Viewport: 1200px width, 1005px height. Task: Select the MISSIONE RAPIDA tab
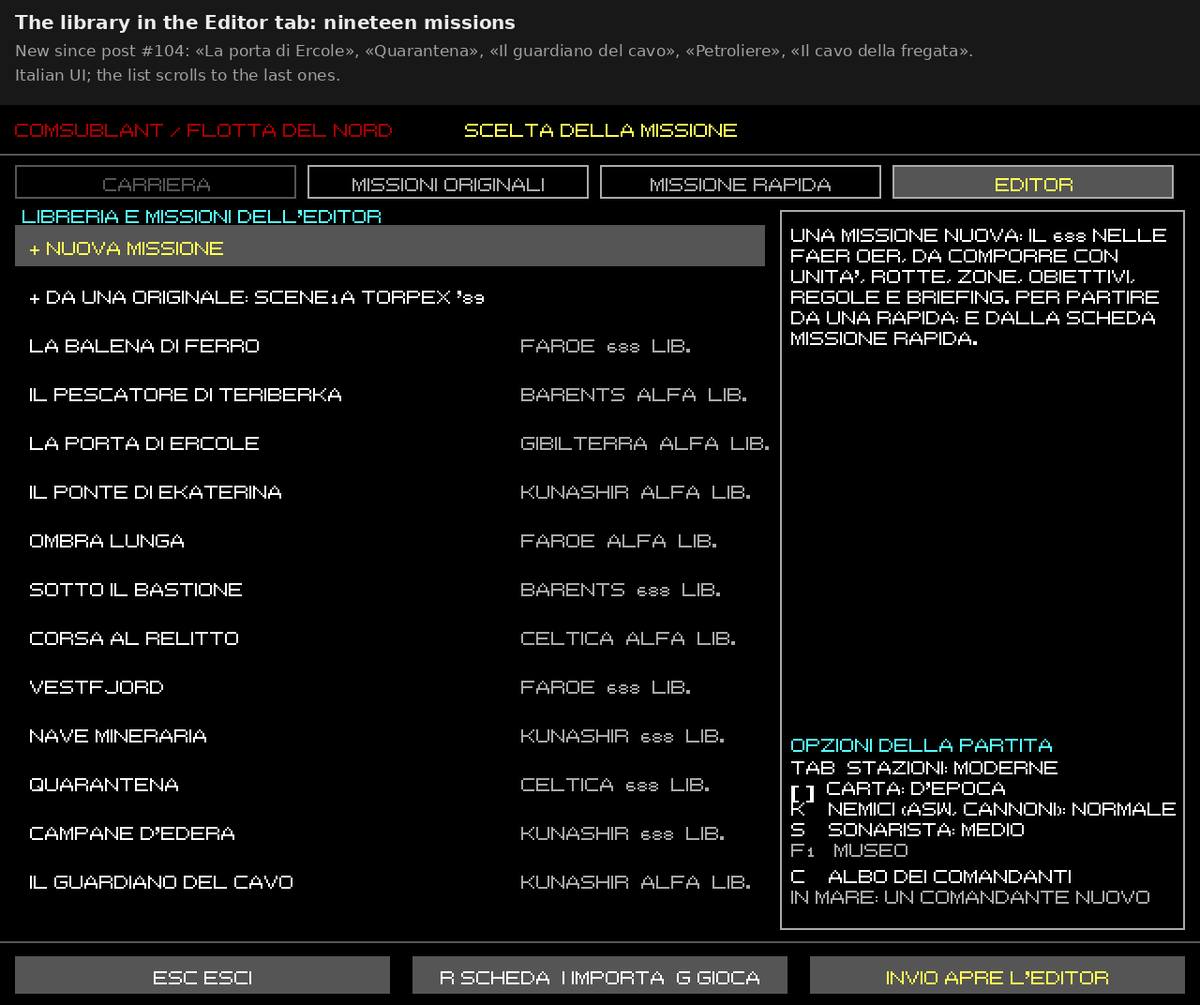(x=740, y=182)
